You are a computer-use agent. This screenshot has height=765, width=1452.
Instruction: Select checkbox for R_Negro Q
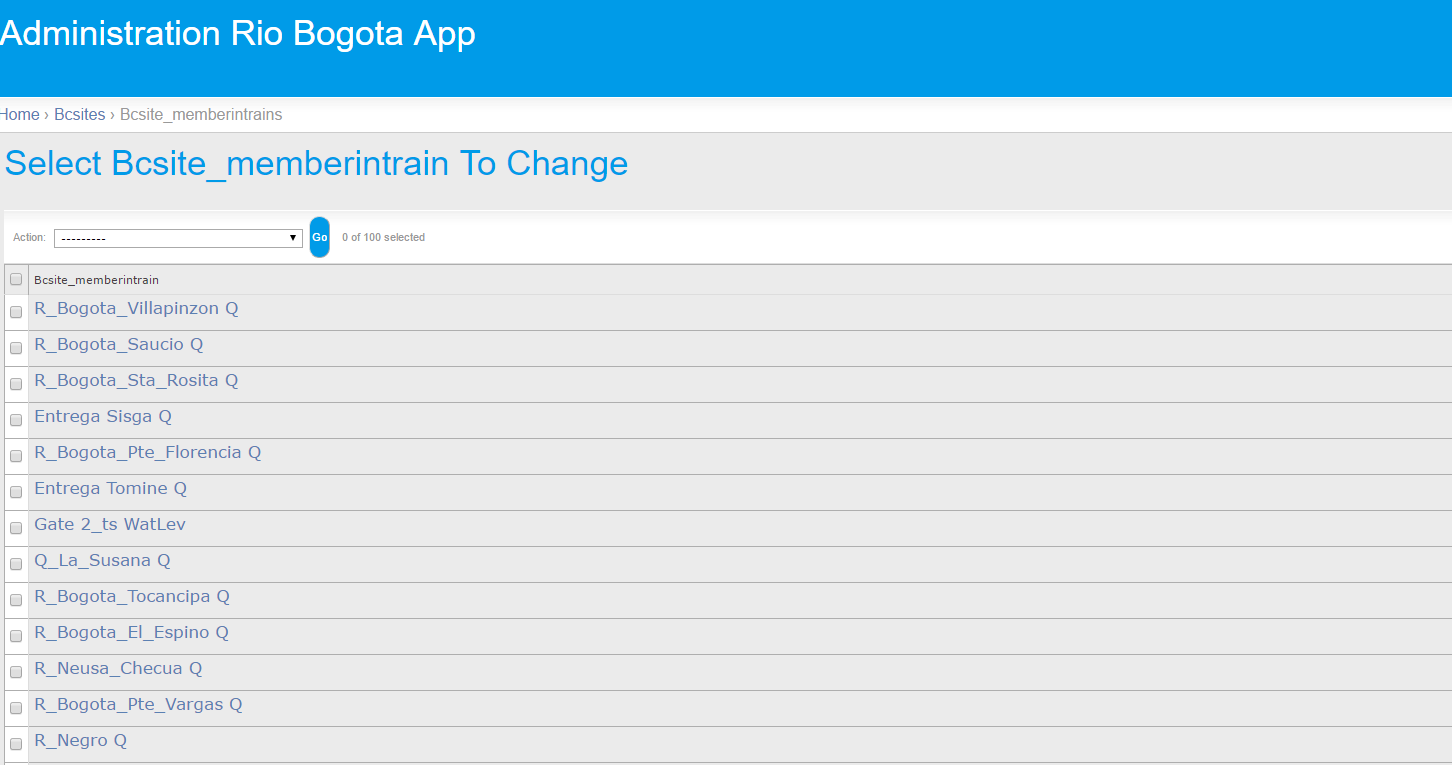(x=16, y=744)
